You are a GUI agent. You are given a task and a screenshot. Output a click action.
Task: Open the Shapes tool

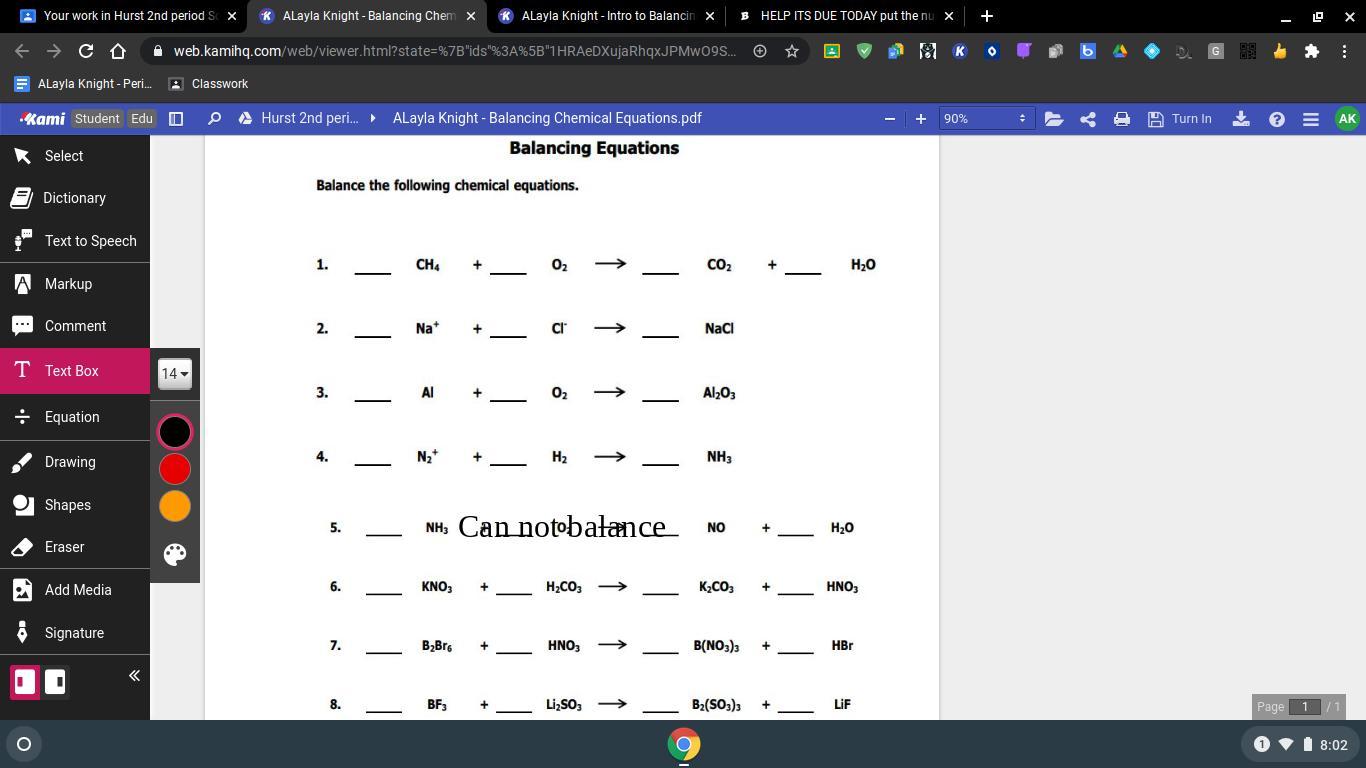(x=75, y=505)
